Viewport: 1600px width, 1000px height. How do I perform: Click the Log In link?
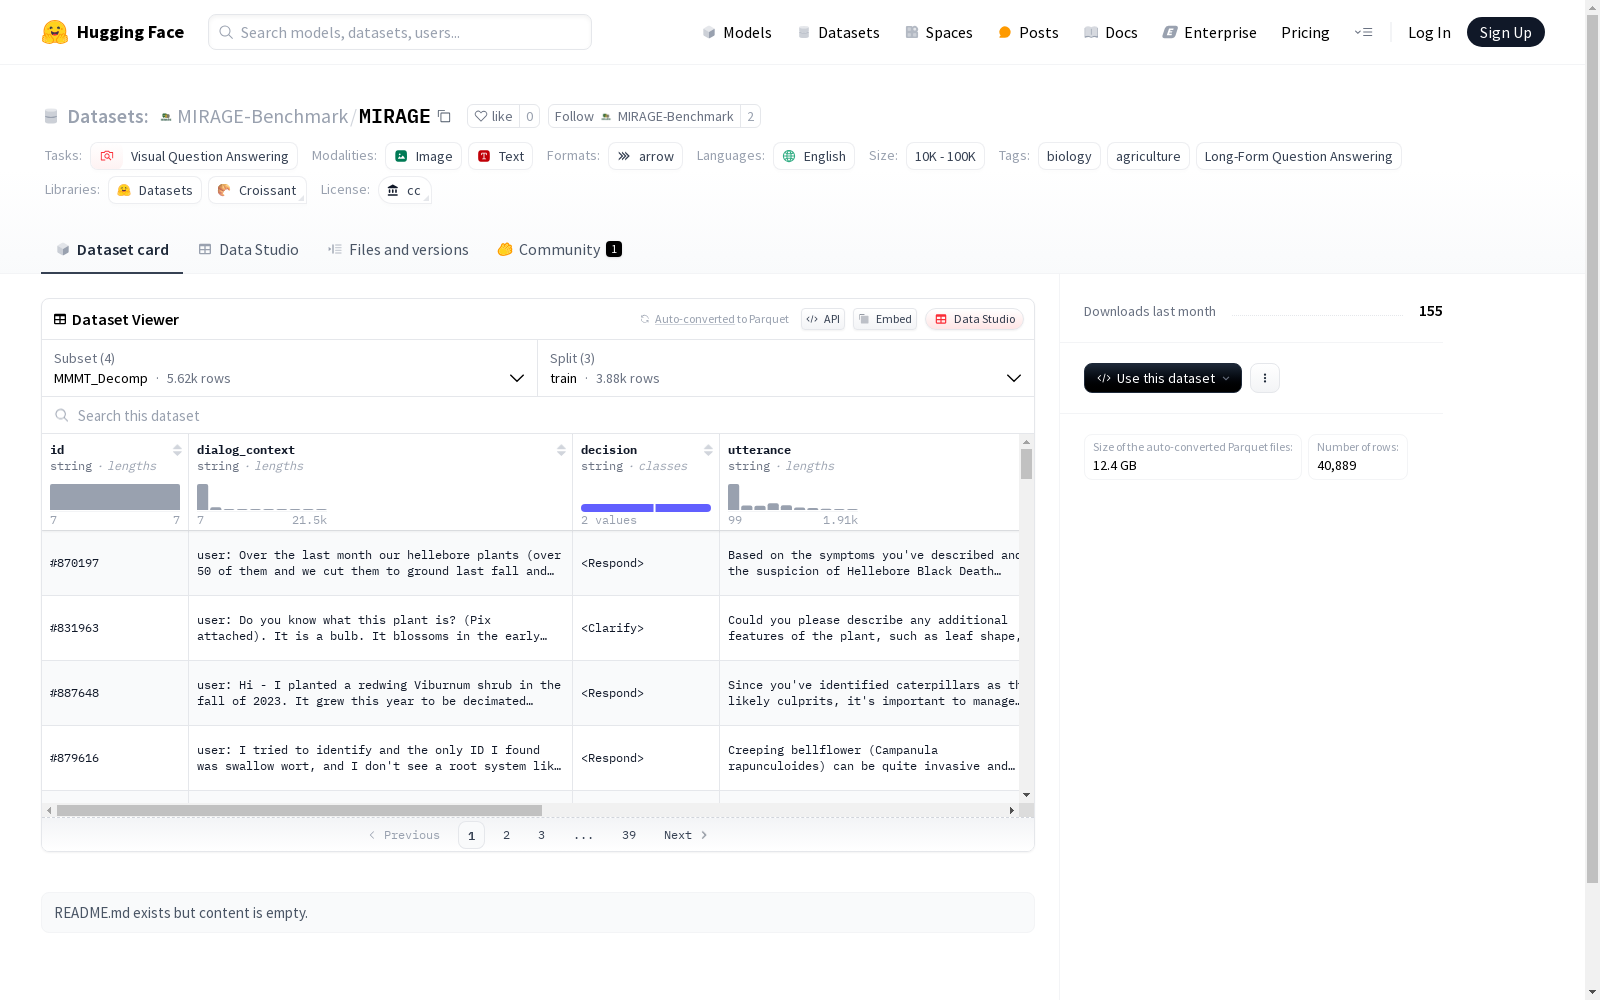click(x=1429, y=32)
